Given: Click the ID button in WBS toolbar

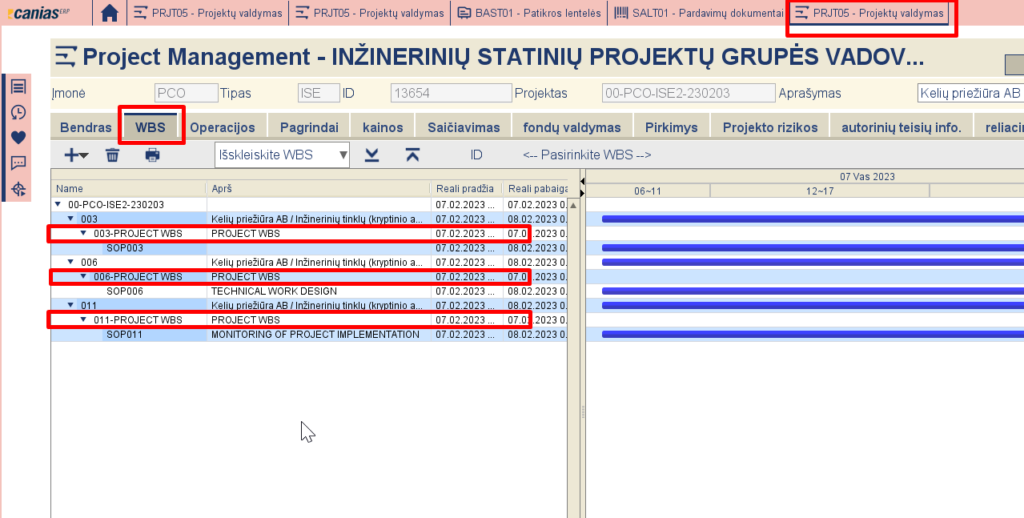Looking at the screenshot, I should 477,155.
